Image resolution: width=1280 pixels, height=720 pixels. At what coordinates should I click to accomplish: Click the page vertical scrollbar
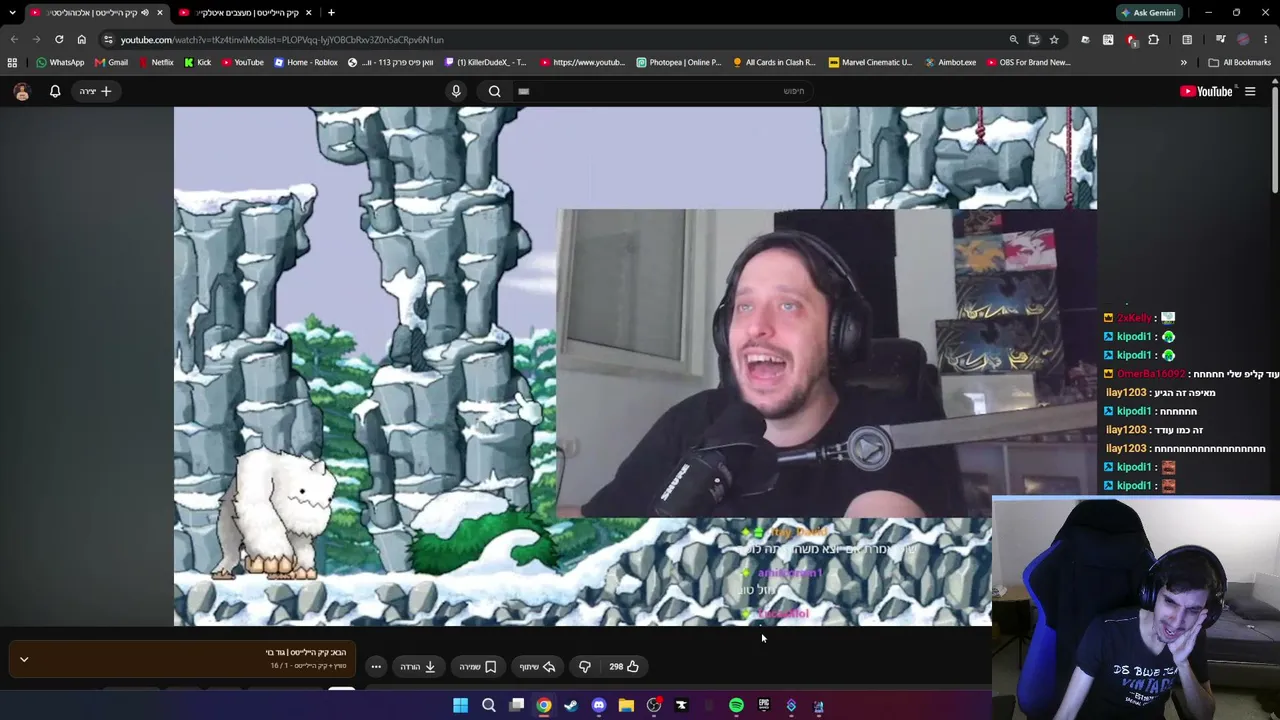point(1275,140)
